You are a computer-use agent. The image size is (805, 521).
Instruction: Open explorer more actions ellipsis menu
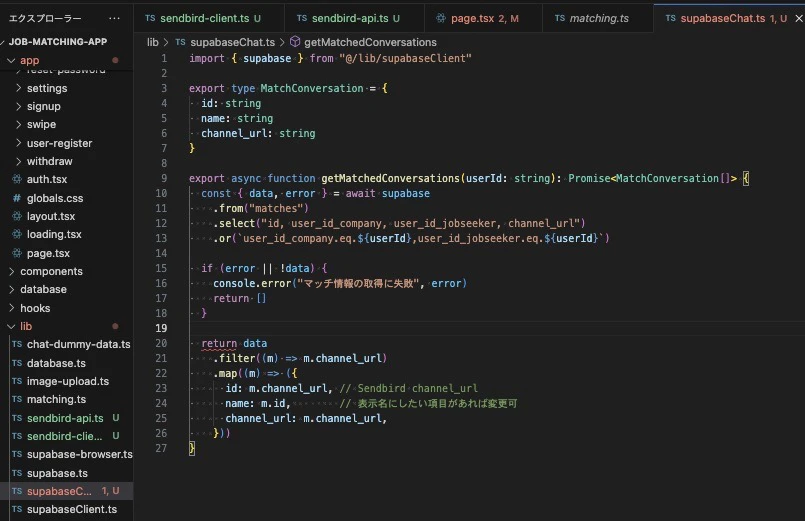pos(114,18)
